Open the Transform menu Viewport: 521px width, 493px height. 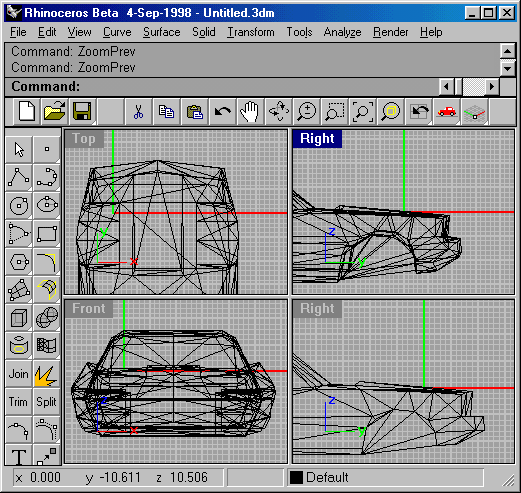(251, 32)
